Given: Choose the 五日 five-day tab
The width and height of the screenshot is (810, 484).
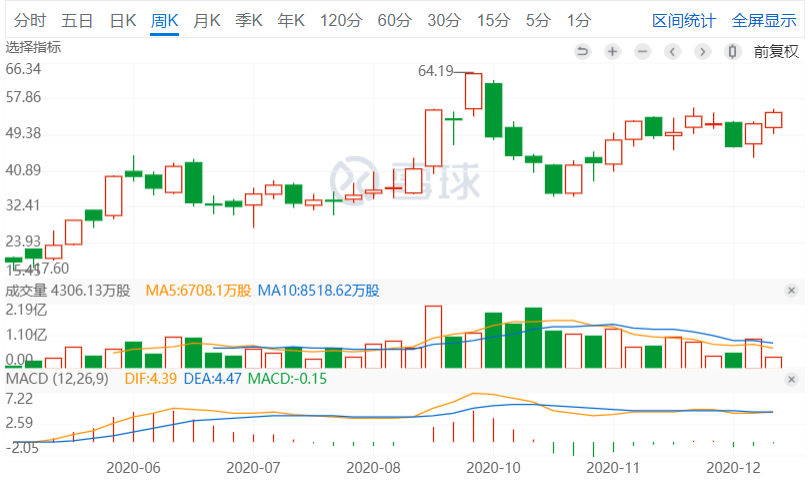Looking at the screenshot, I should [x=77, y=20].
